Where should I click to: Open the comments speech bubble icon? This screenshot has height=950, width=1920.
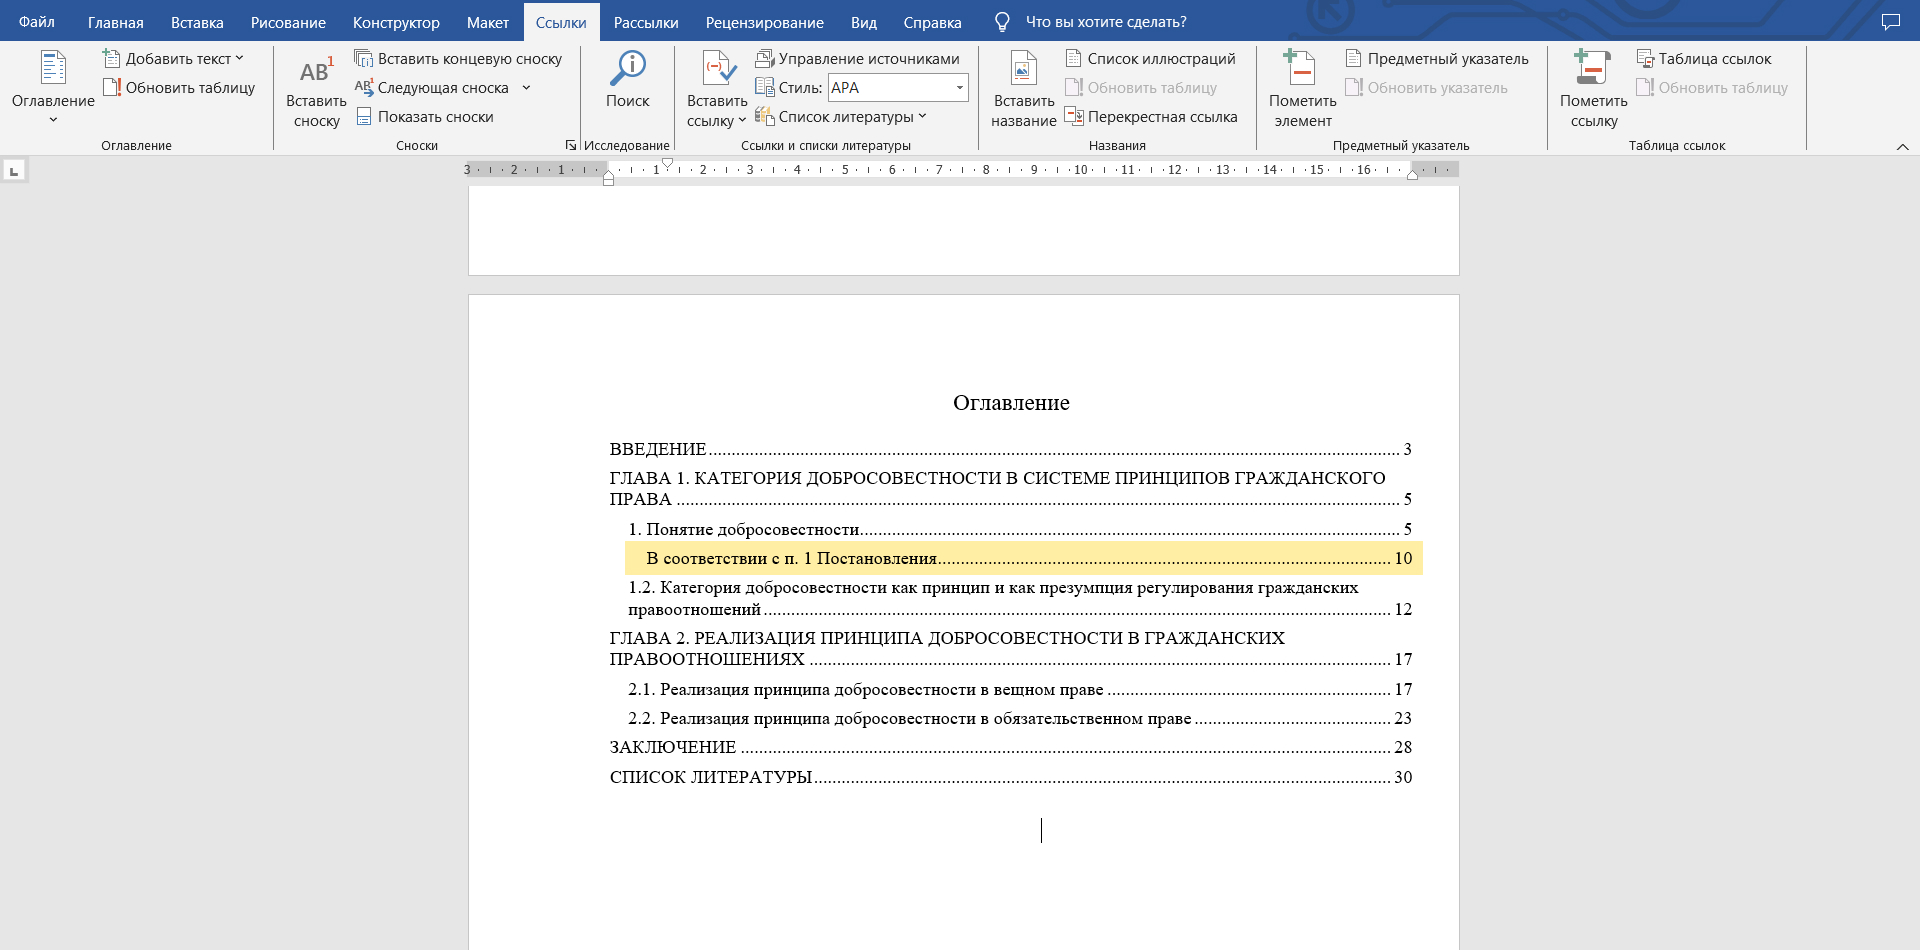(x=1891, y=22)
